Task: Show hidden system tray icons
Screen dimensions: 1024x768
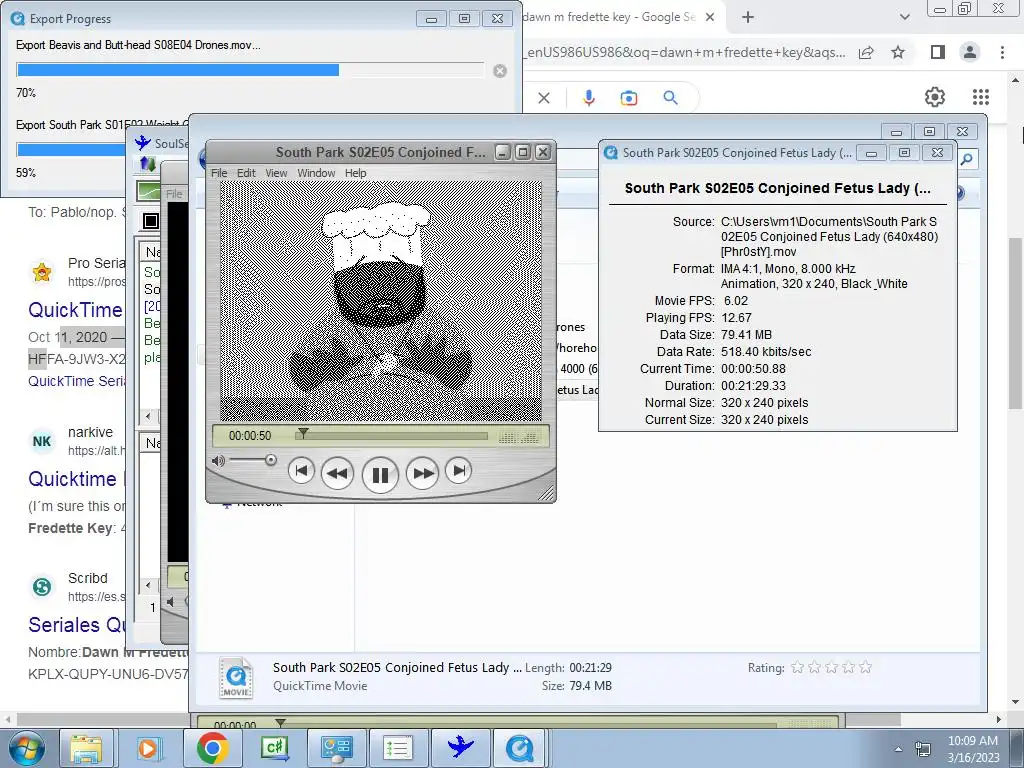Action: click(899, 748)
